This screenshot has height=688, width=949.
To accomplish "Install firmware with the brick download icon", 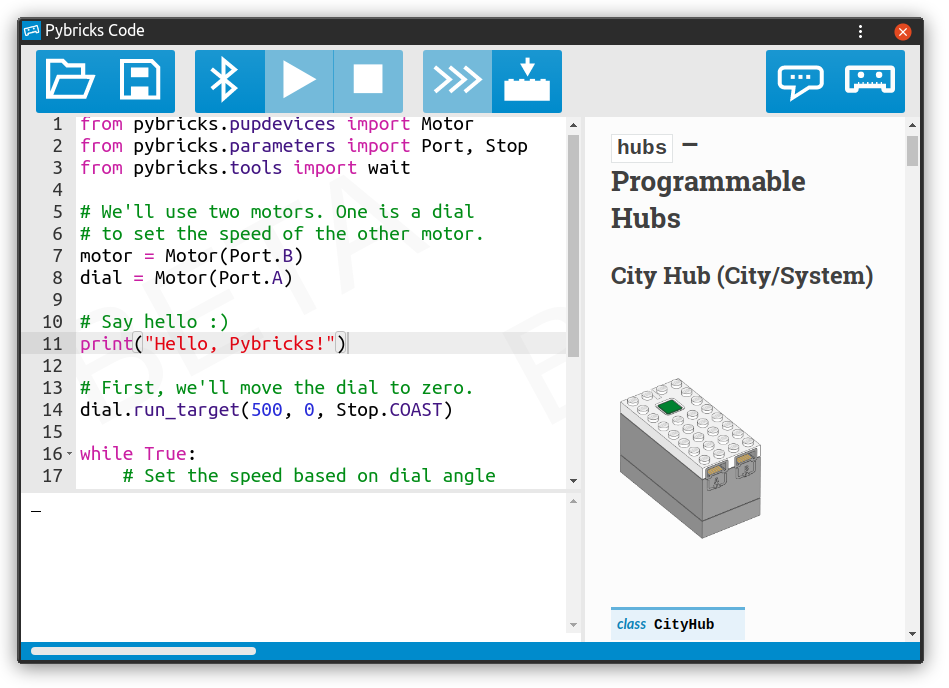I will 527,81.
